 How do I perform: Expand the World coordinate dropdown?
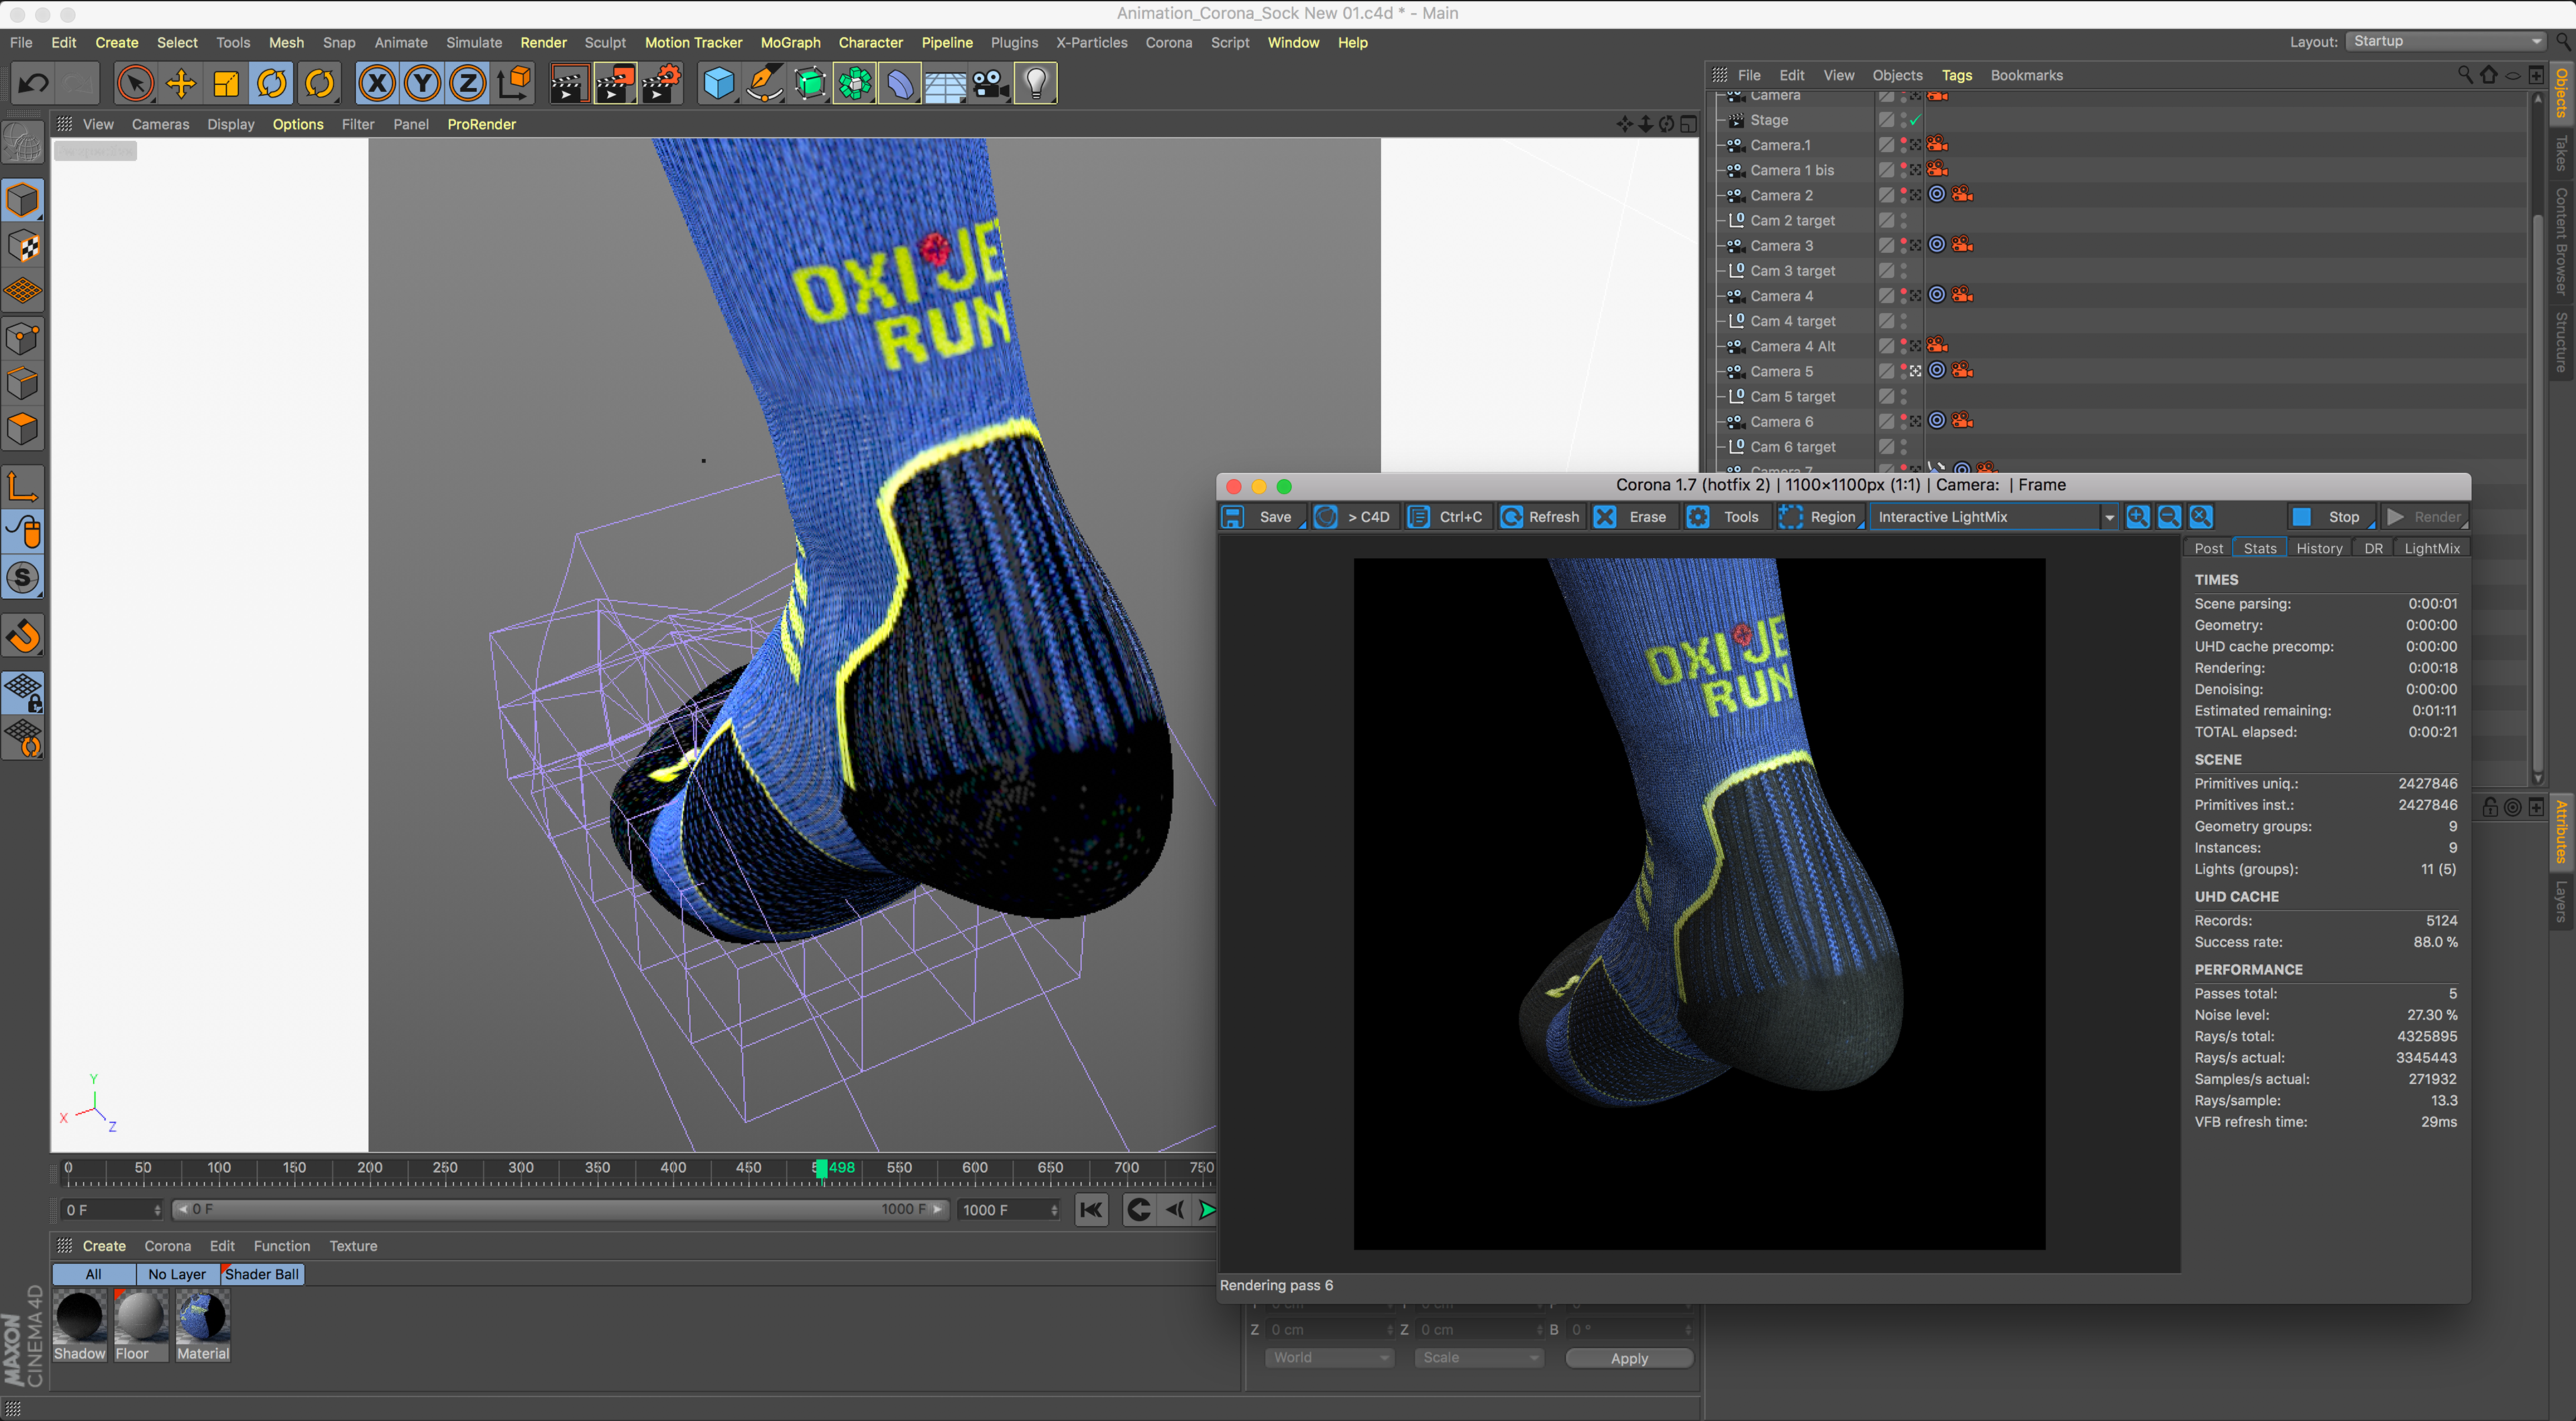[x=1328, y=1358]
